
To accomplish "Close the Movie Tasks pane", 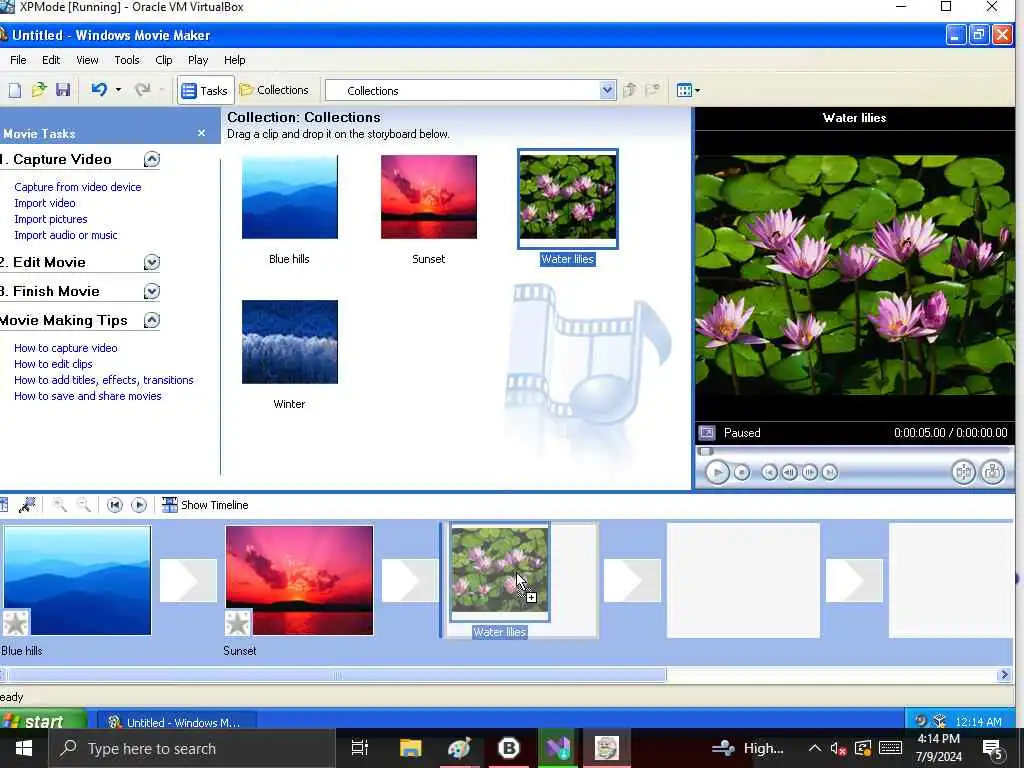I will [202, 133].
